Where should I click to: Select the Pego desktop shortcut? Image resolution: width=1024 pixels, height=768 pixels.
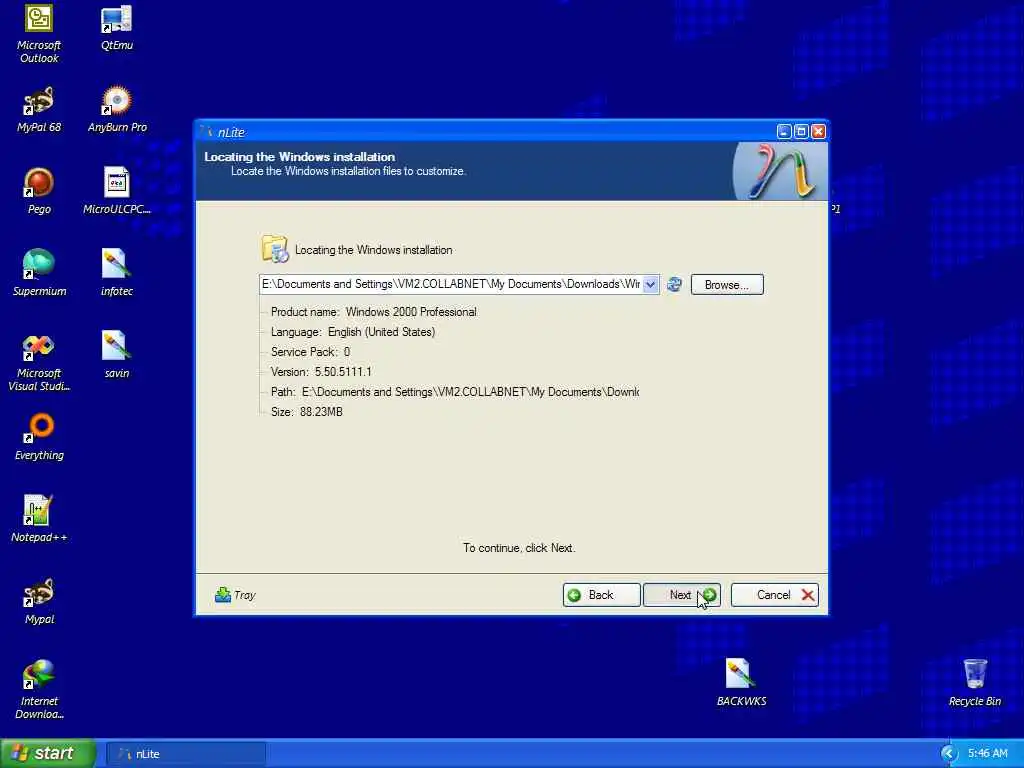39,191
